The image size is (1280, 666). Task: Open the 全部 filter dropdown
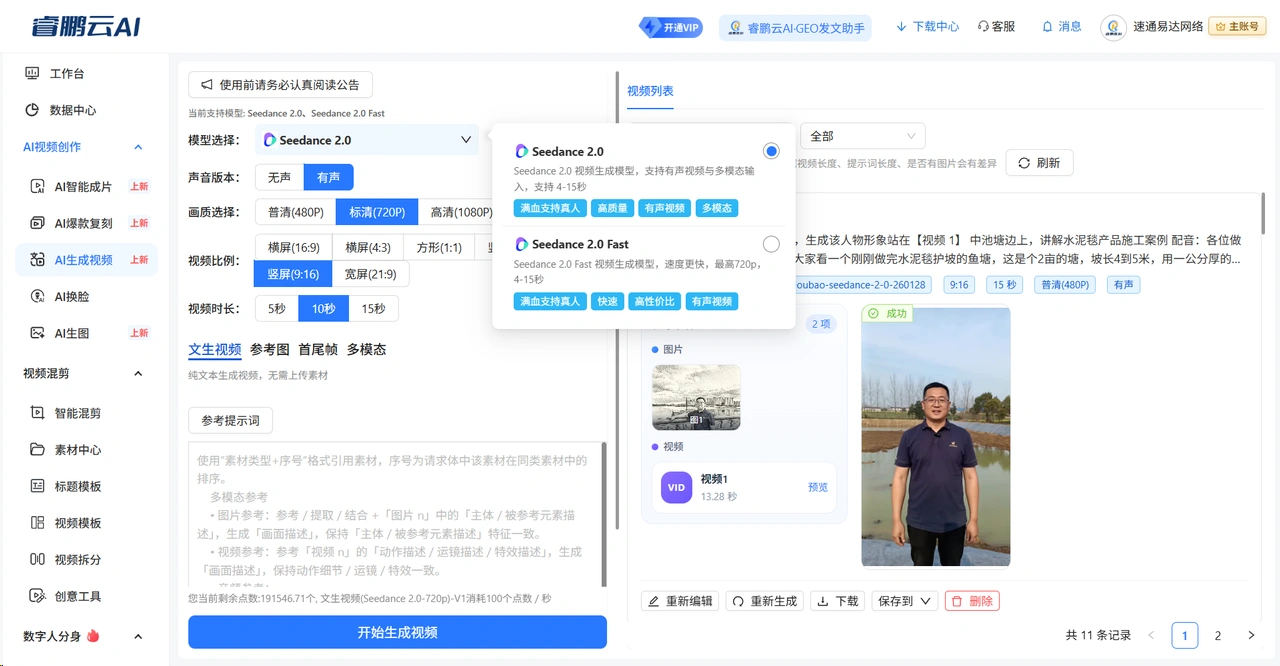863,136
